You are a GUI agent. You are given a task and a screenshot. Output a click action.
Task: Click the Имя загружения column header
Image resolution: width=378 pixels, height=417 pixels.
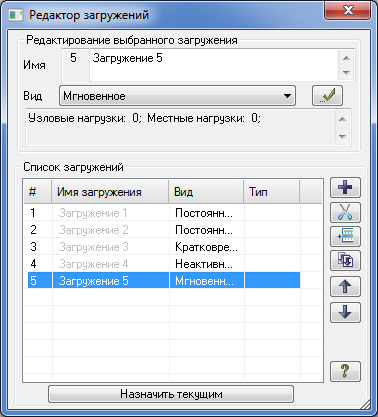point(110,192)
